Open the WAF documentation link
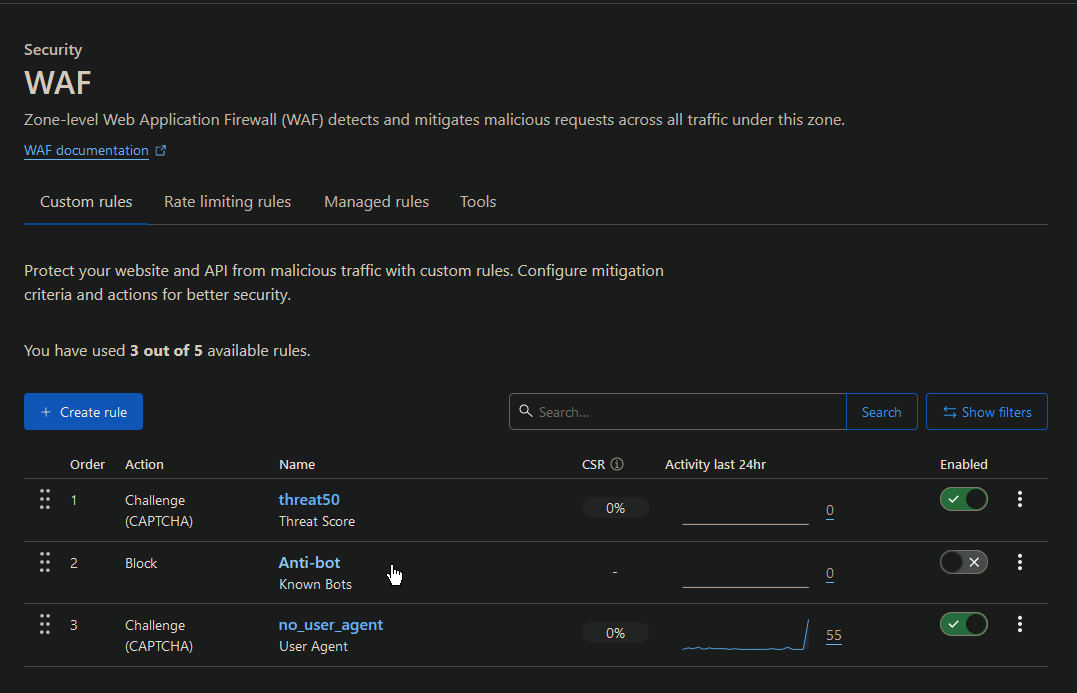This screenshot has height=693, width=1077. 85,150
